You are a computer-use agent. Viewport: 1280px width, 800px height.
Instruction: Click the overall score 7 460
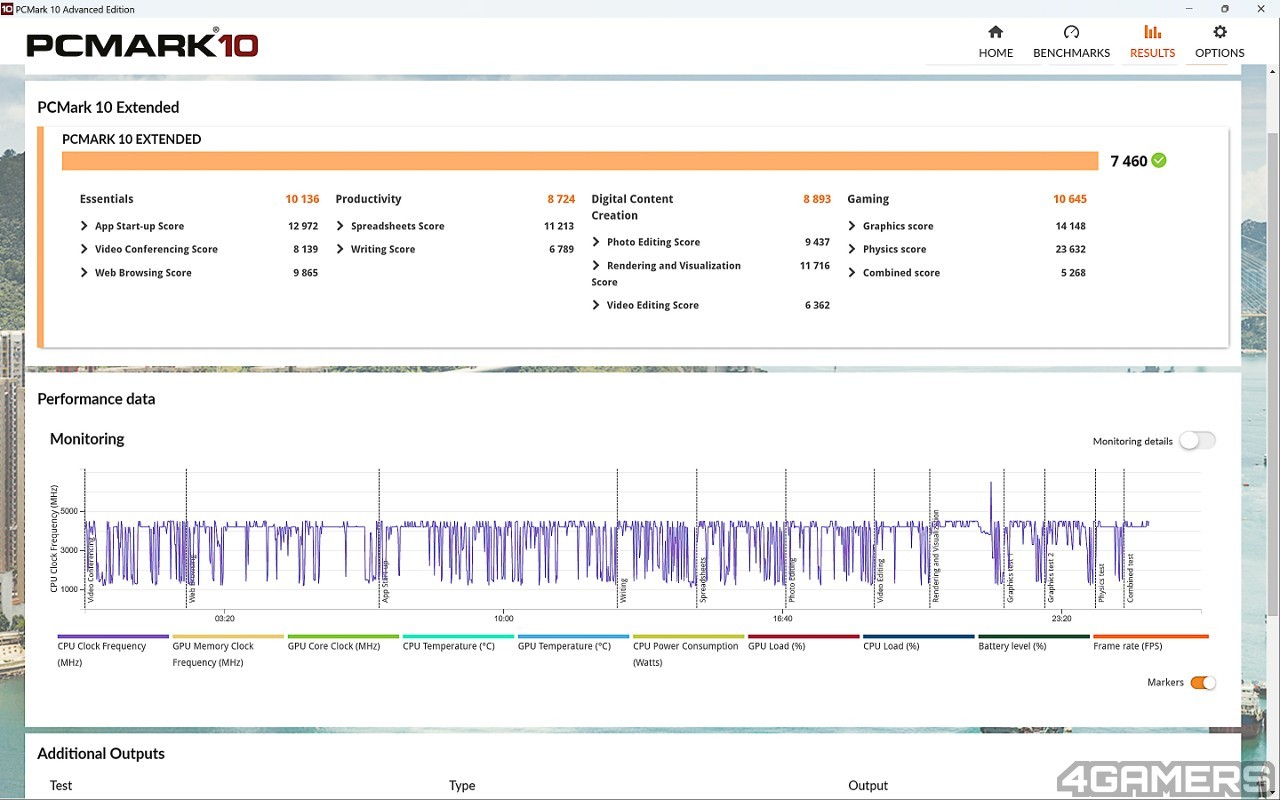coord(1128,161)
